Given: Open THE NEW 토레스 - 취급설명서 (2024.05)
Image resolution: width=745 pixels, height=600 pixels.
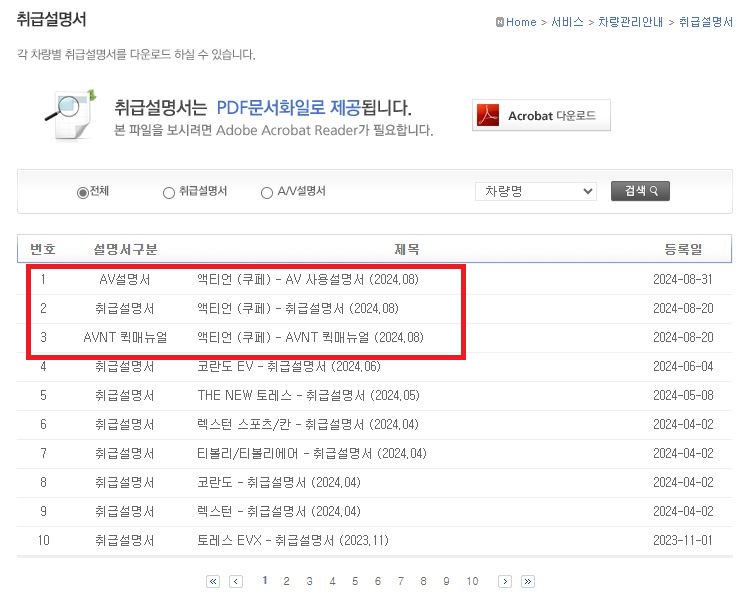Looking at the screenshot, I should [x=308, y=395].
